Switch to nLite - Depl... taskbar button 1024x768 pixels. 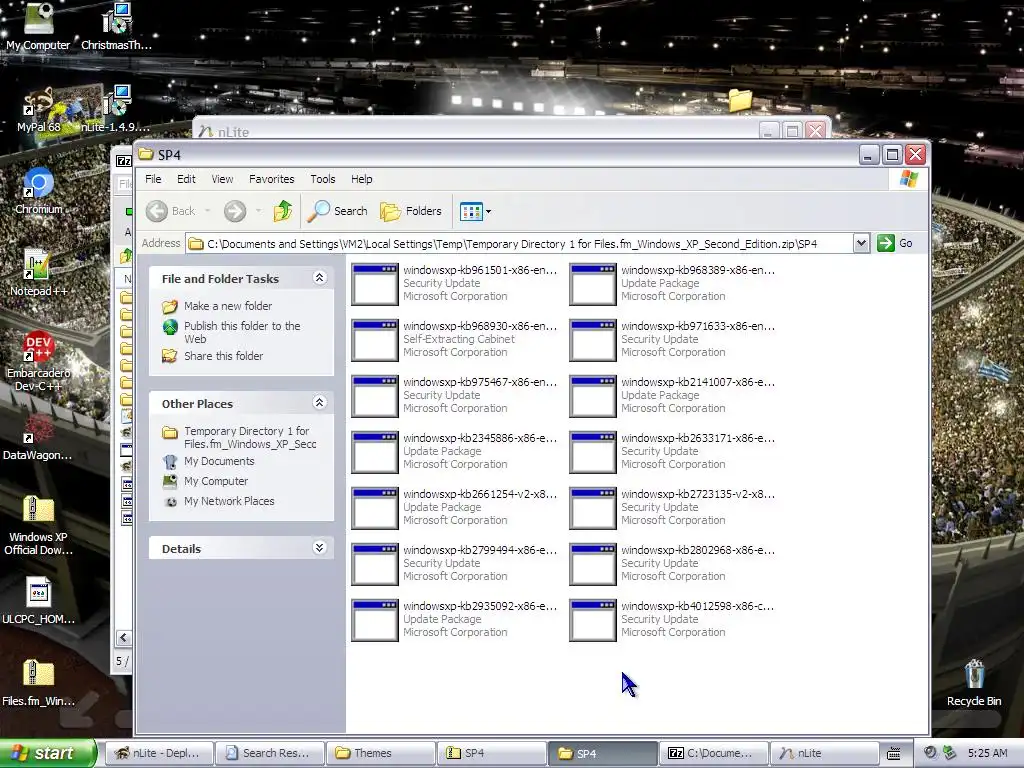(159, 753)
